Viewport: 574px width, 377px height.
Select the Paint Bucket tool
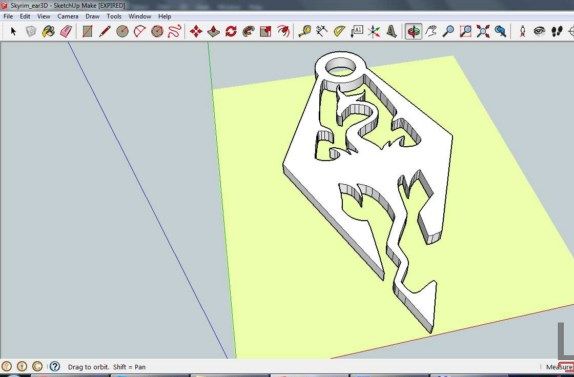pyautogui.click(x=48, y=31)
